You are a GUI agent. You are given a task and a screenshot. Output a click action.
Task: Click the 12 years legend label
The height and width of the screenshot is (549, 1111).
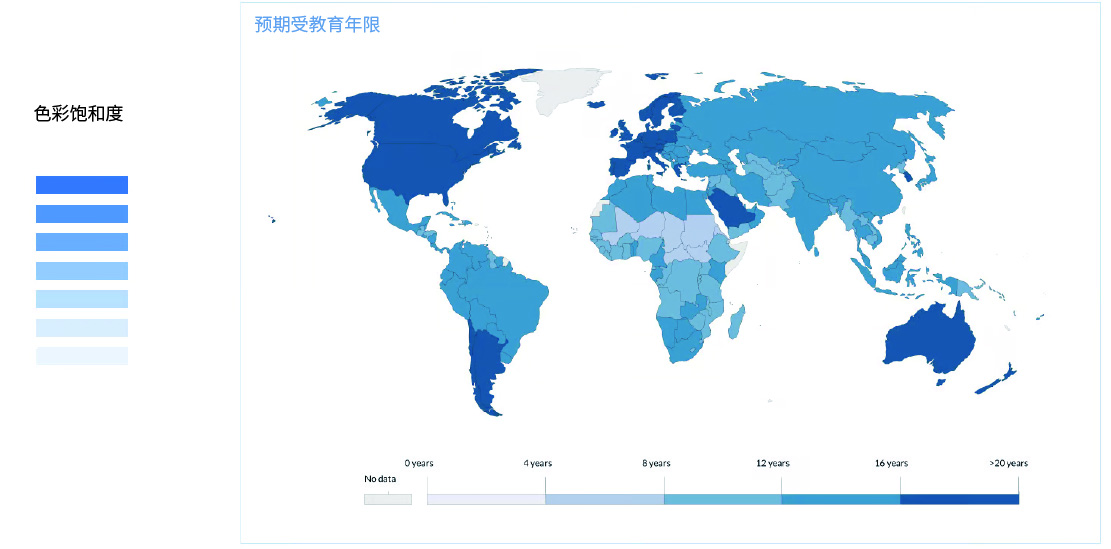772,463
